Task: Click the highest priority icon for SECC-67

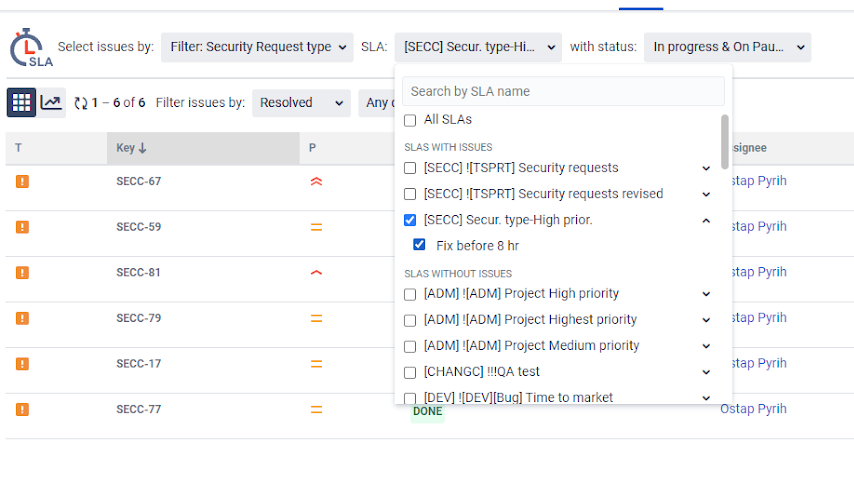Action: [x=316, y=181]
